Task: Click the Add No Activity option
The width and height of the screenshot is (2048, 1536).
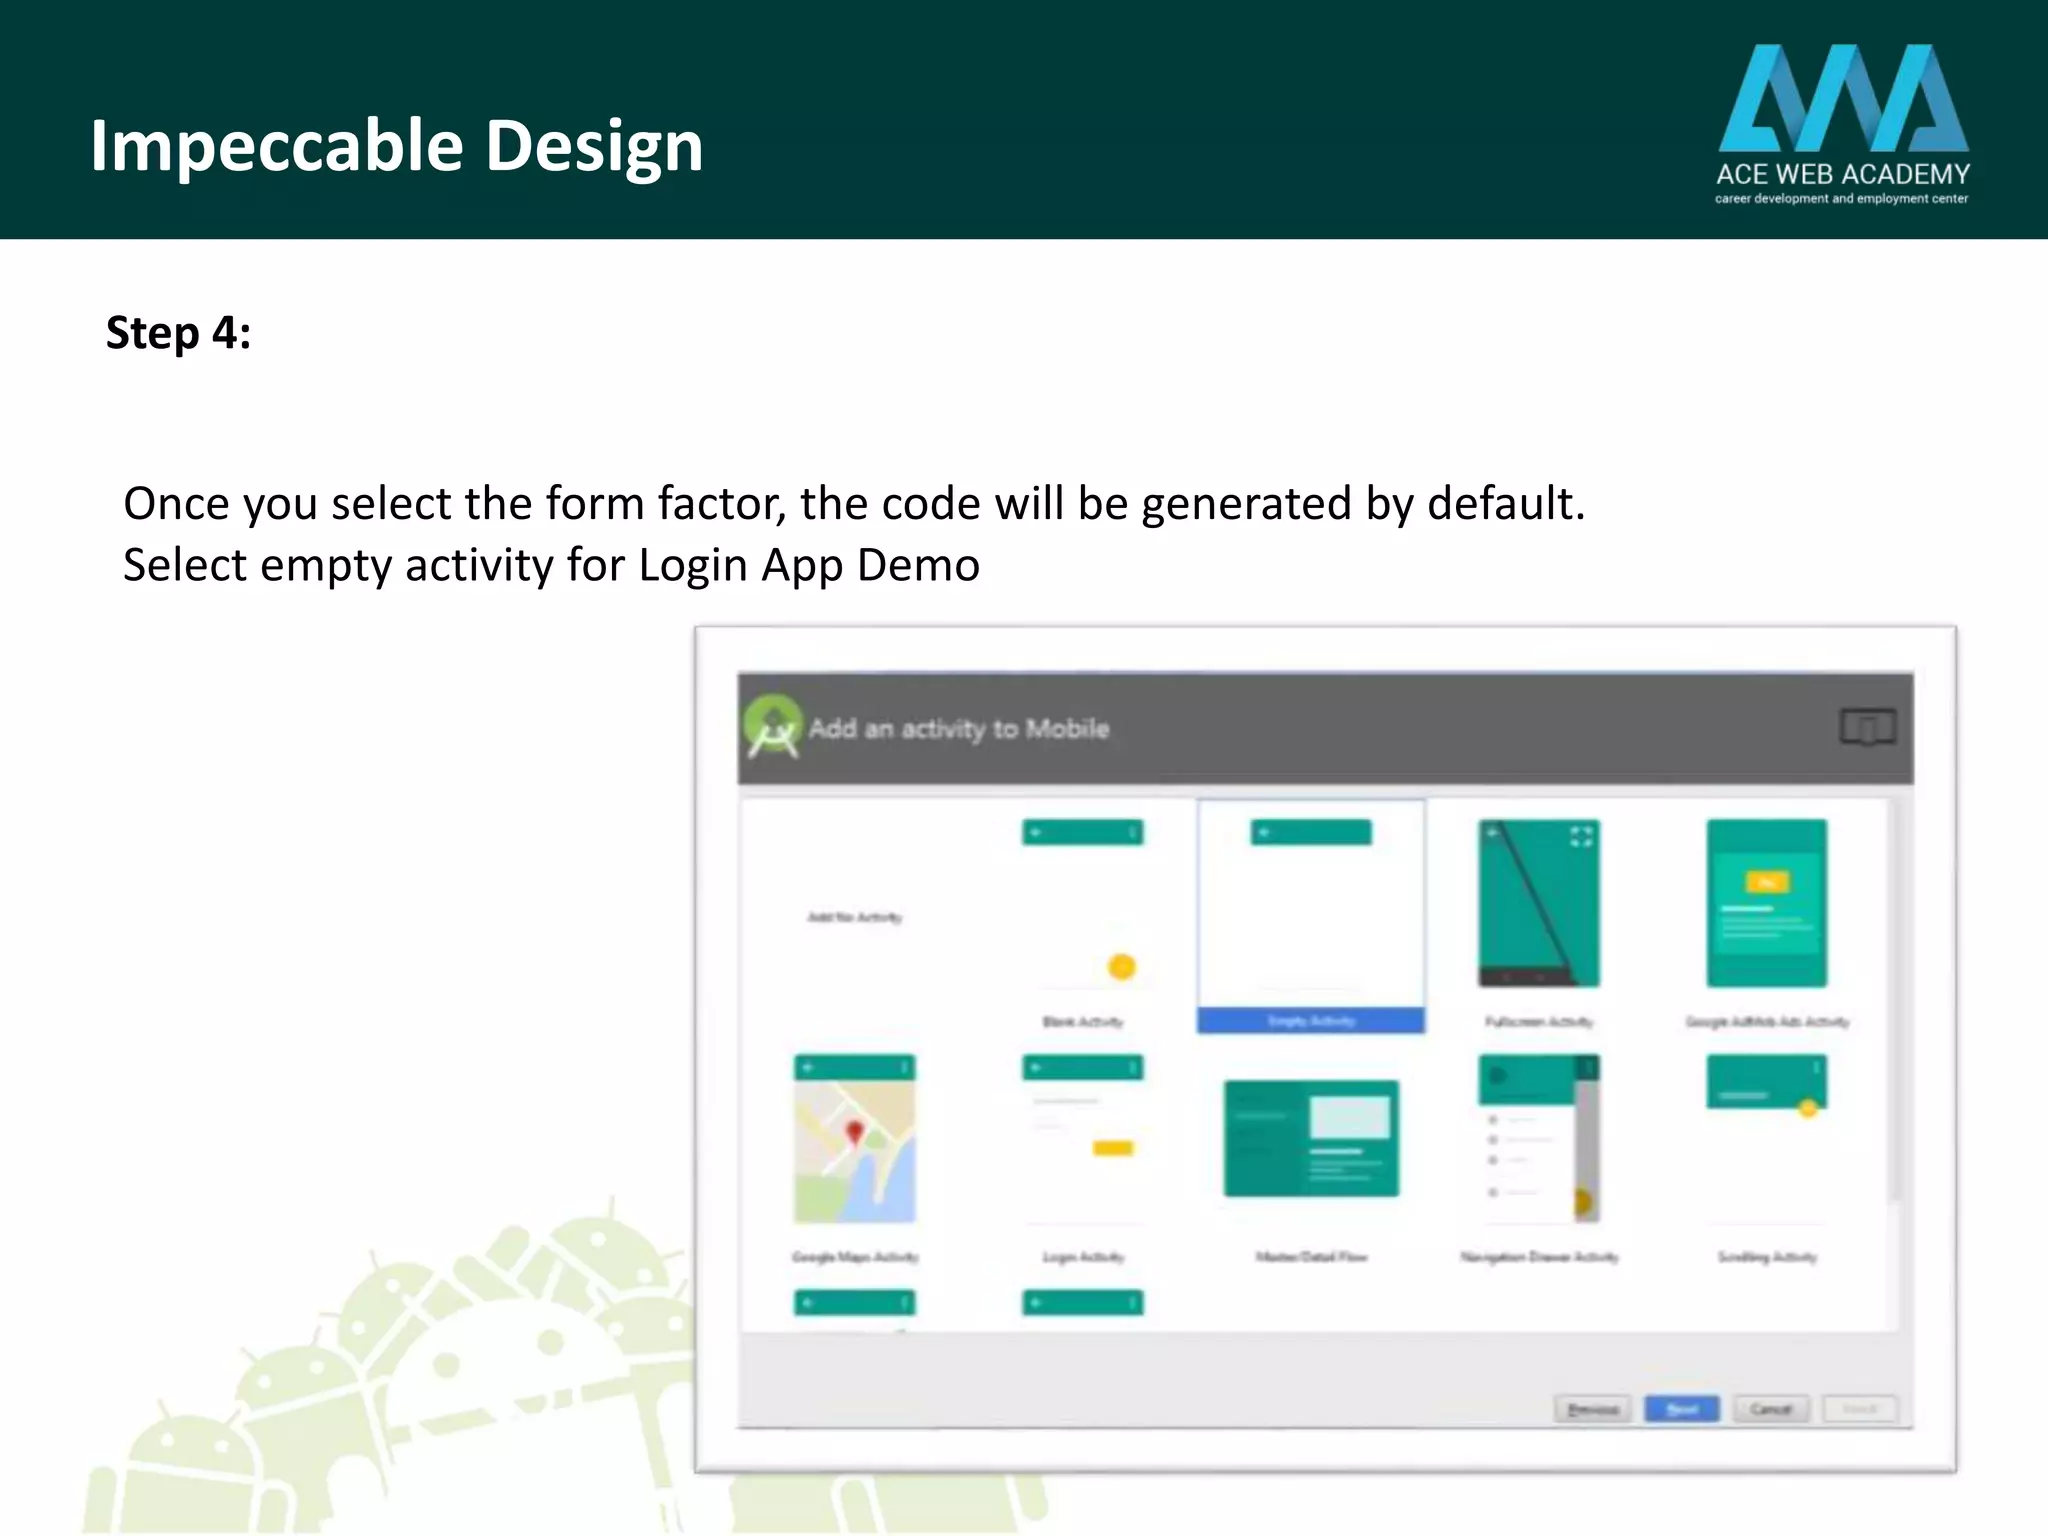Action: click(854, 917)
